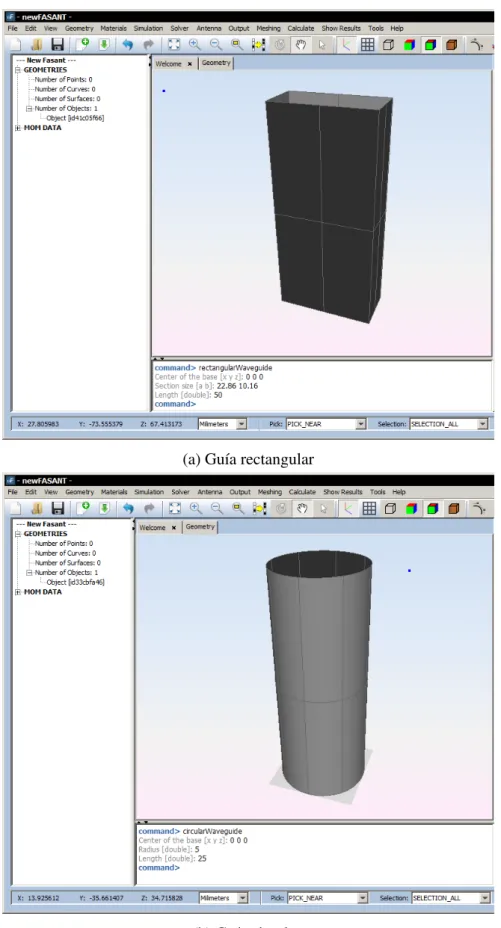The width and height of the screenshot is (501, 928).
Task: Select pan hand tool, circular waveguide window
Action: pos(302,508)
